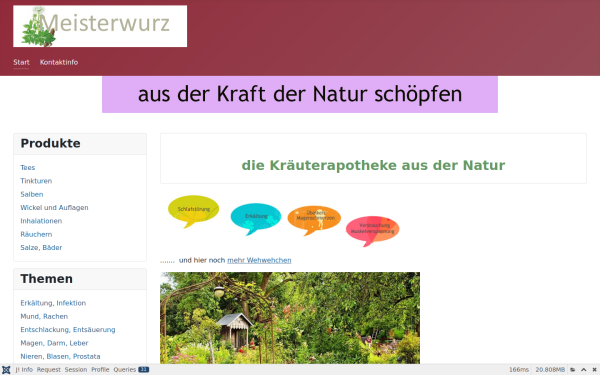Screen dimensions: 600x375
Task: Open Mund, Rachen topic link
Action: 44,316
